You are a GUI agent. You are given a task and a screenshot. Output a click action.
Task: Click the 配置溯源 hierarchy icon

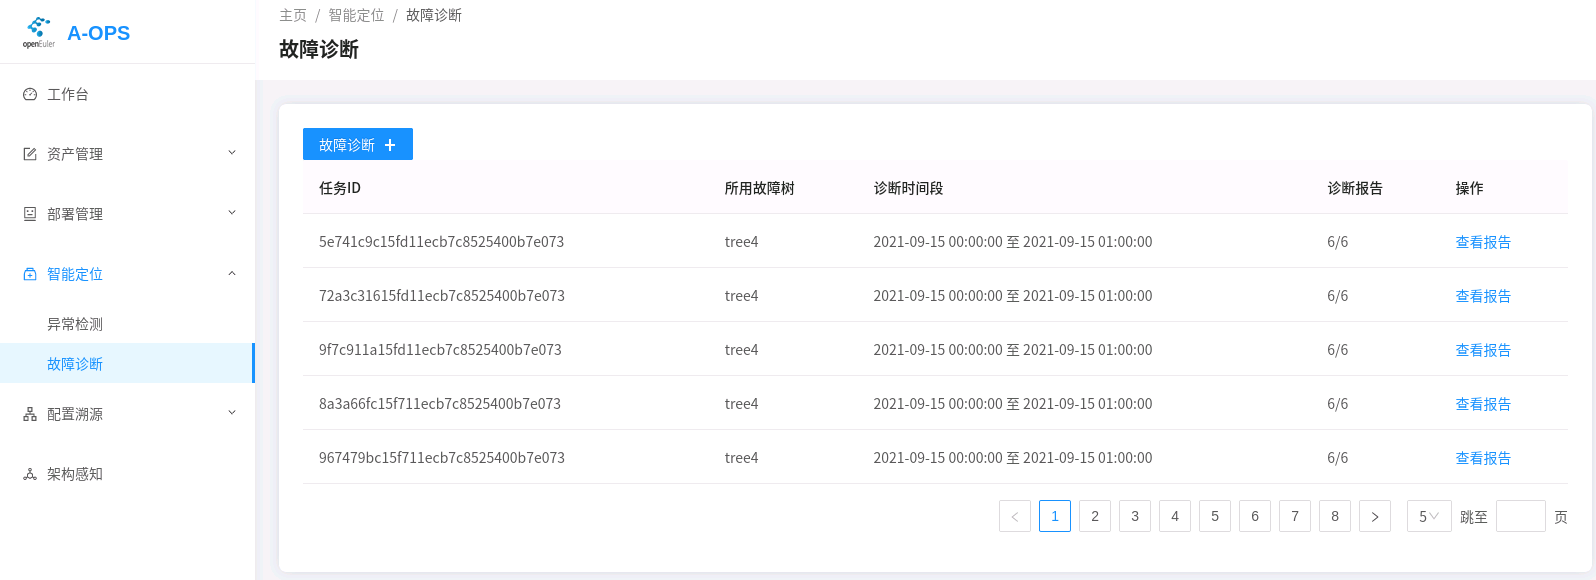pyautogui.click(x=30, y=414)
